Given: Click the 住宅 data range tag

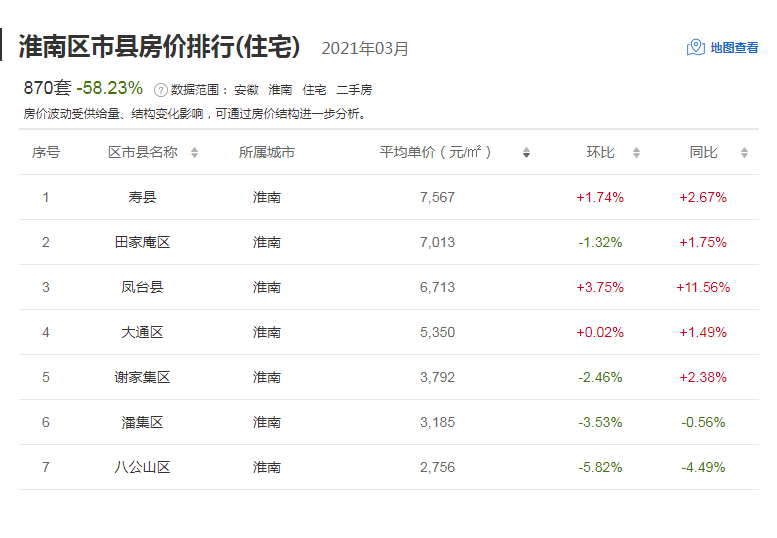Looking at the screenshot, I should click(x=314, y=90).
